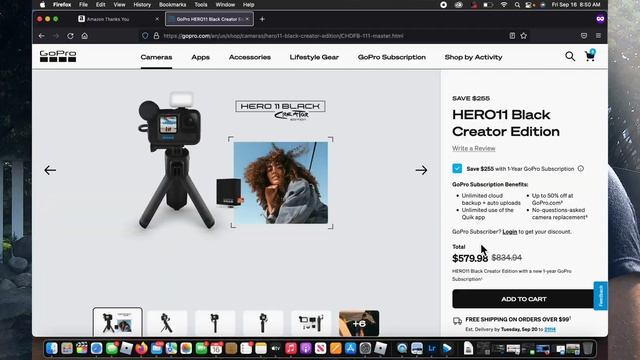Show previous product image with left arrow
Screen dimensions: 640x360
[50, 170]
